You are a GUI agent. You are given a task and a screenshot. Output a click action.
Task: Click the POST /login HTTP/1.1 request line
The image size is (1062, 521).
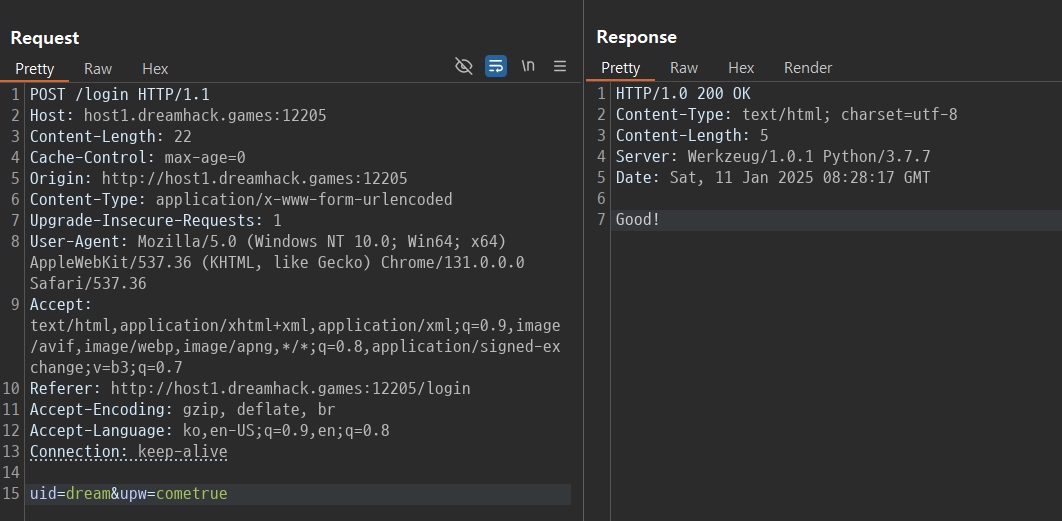(120, 94)
